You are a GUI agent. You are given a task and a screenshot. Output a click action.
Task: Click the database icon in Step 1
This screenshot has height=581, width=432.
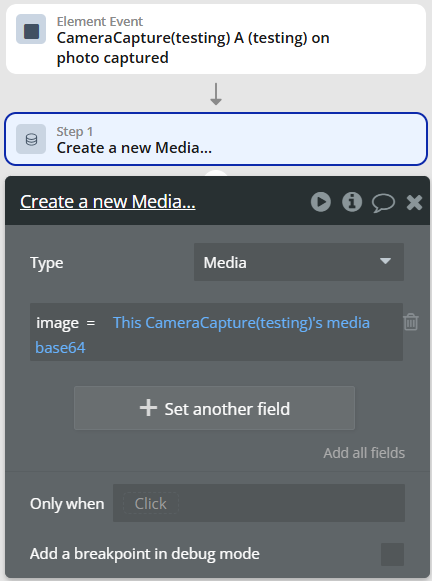[x=31, y=139]
